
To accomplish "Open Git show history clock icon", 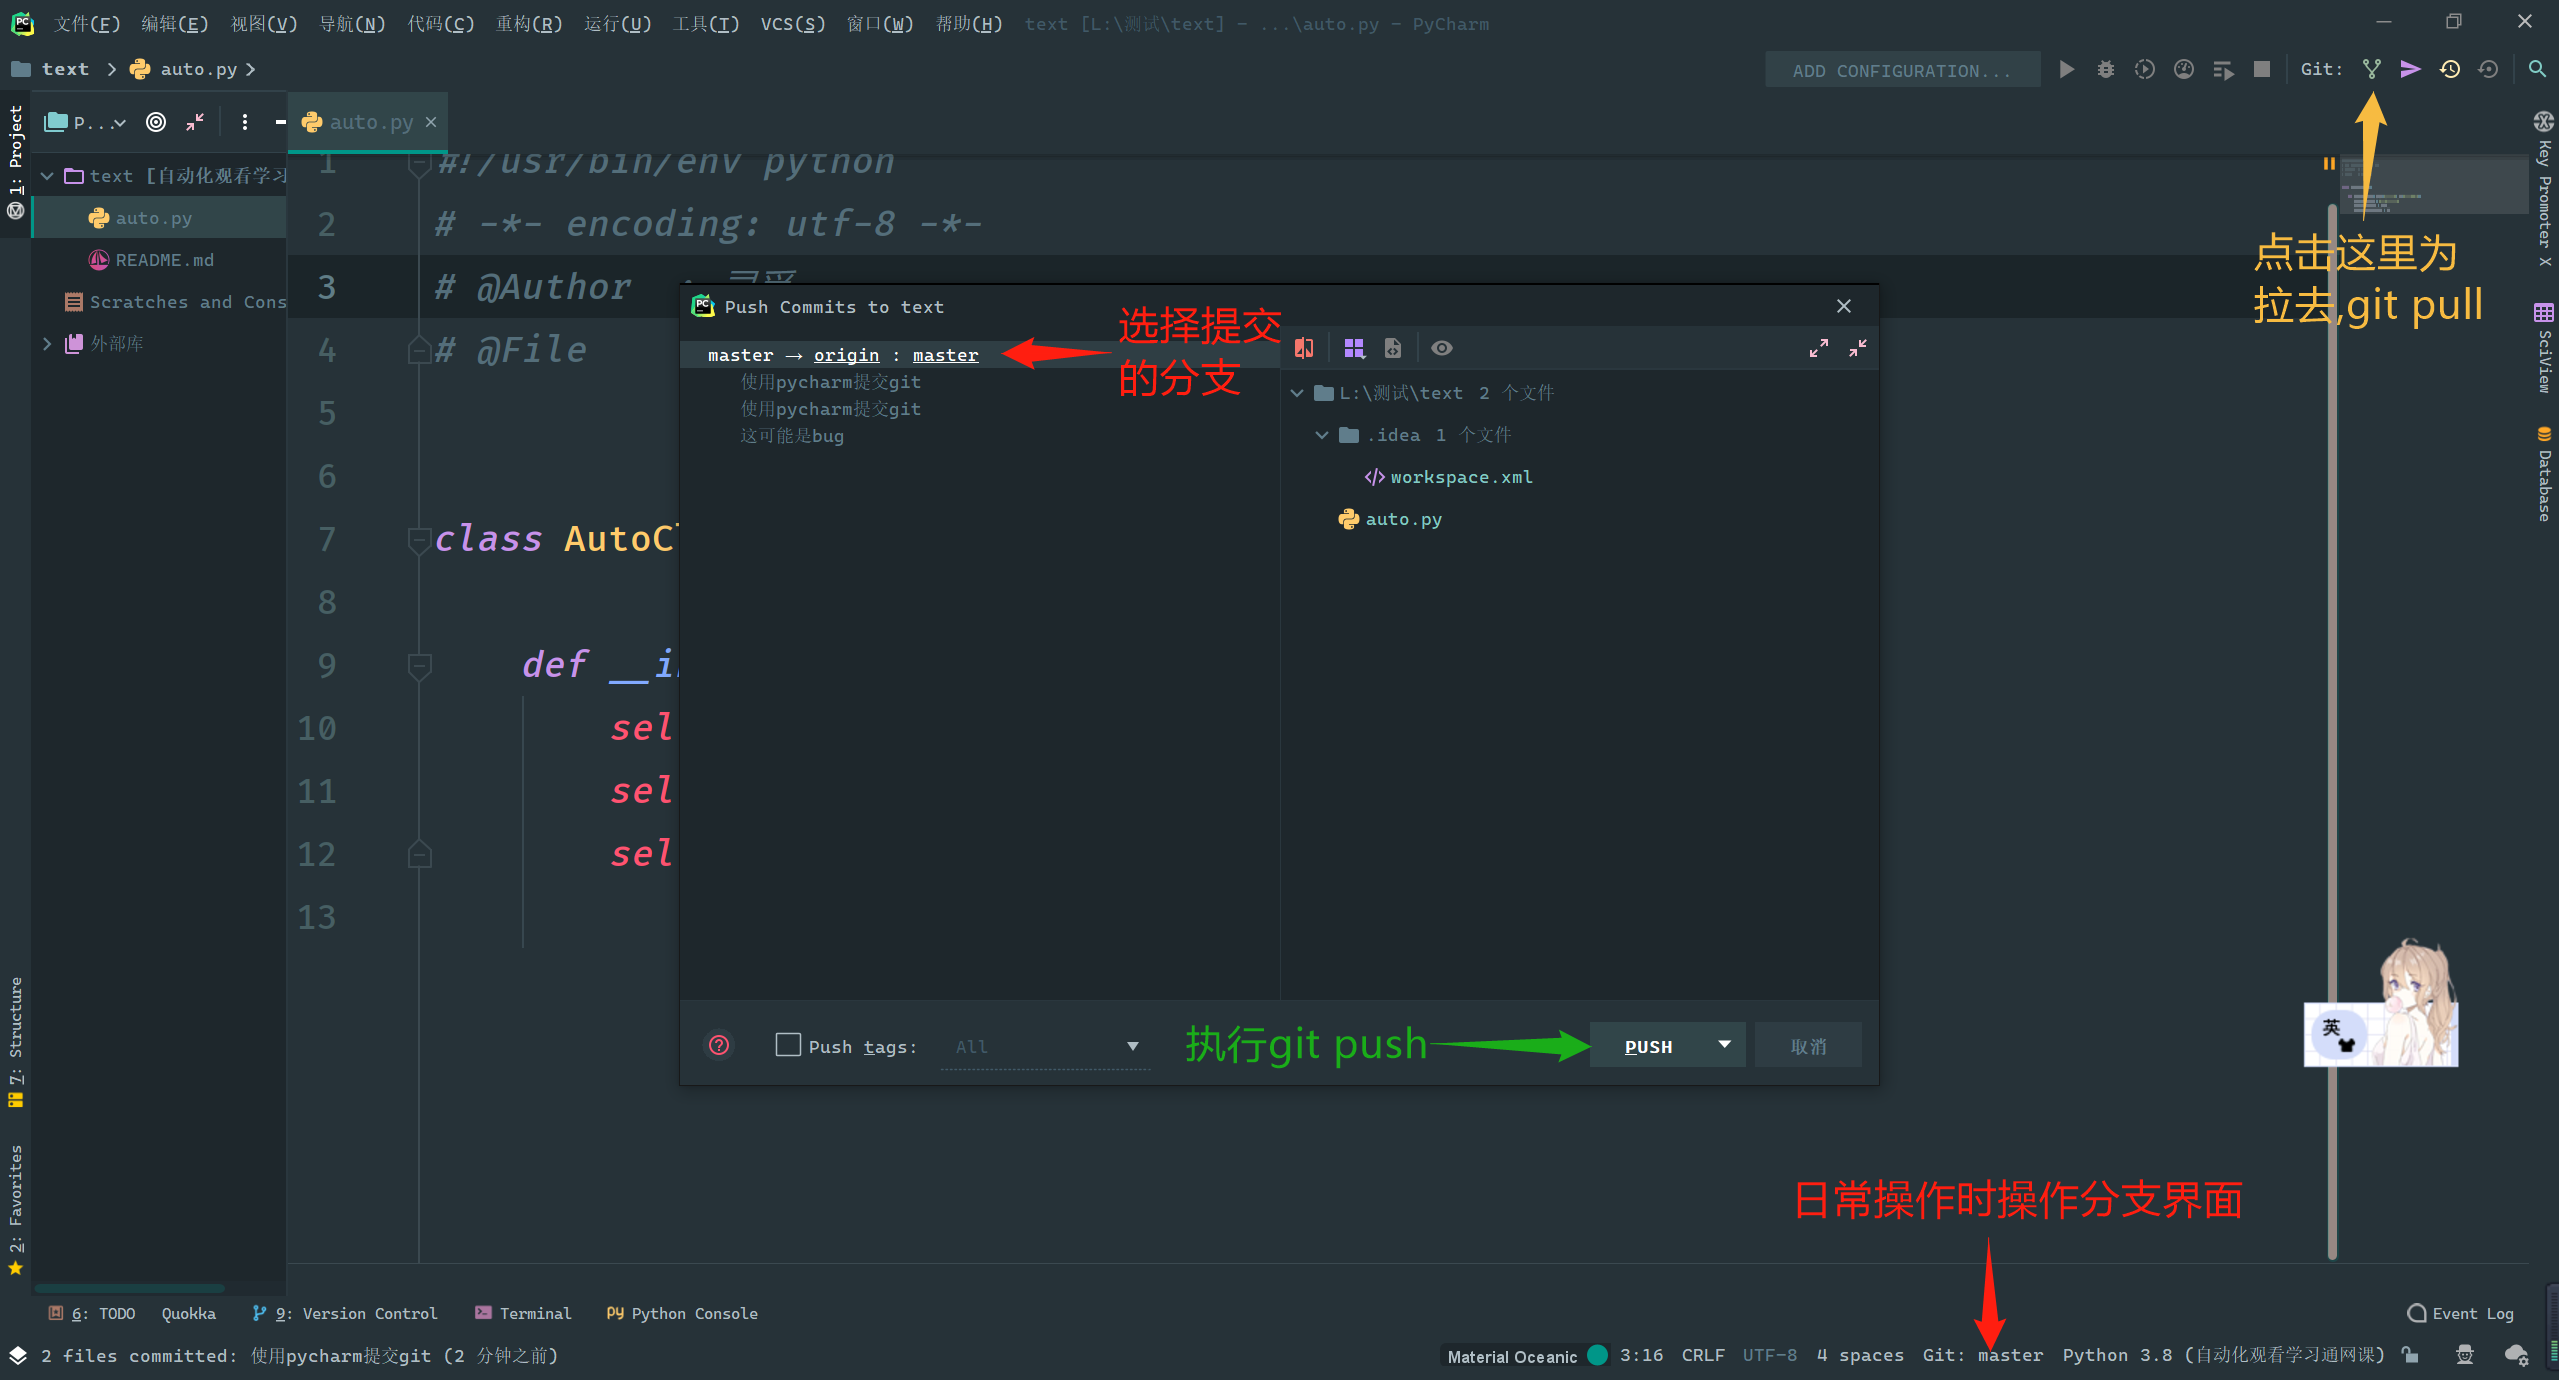I will pyautogui.click(x=2449, y=69).
